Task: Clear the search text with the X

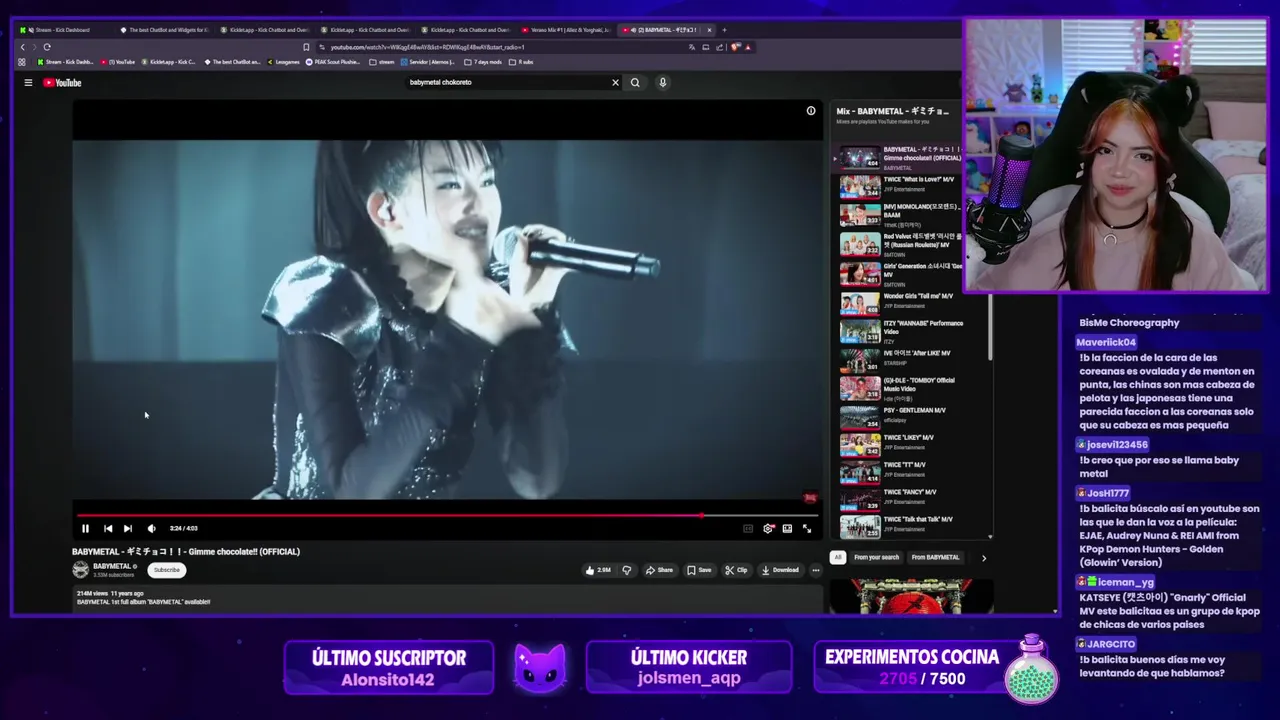Action: pos(615,83)
